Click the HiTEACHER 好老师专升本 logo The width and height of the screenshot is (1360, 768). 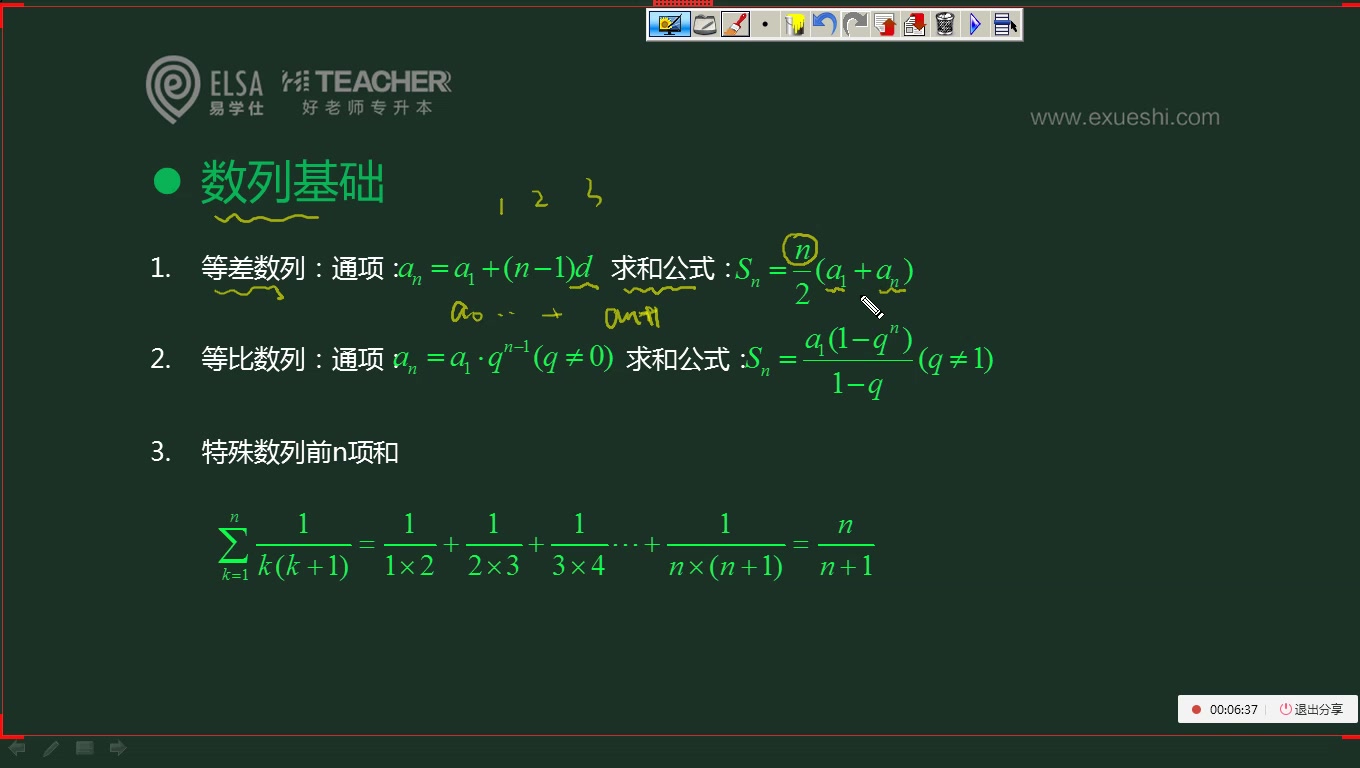(367, 92)
